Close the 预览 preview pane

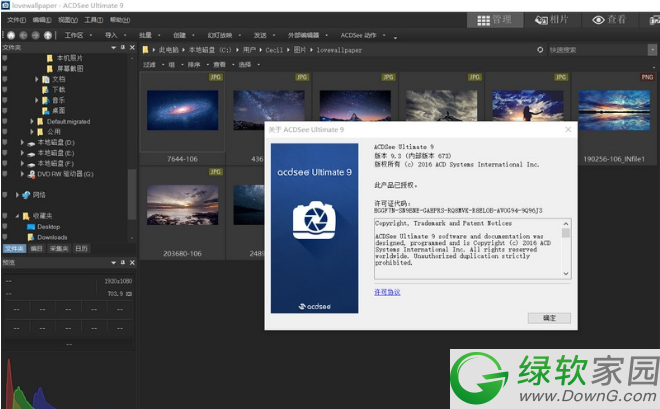coord(132,262)
